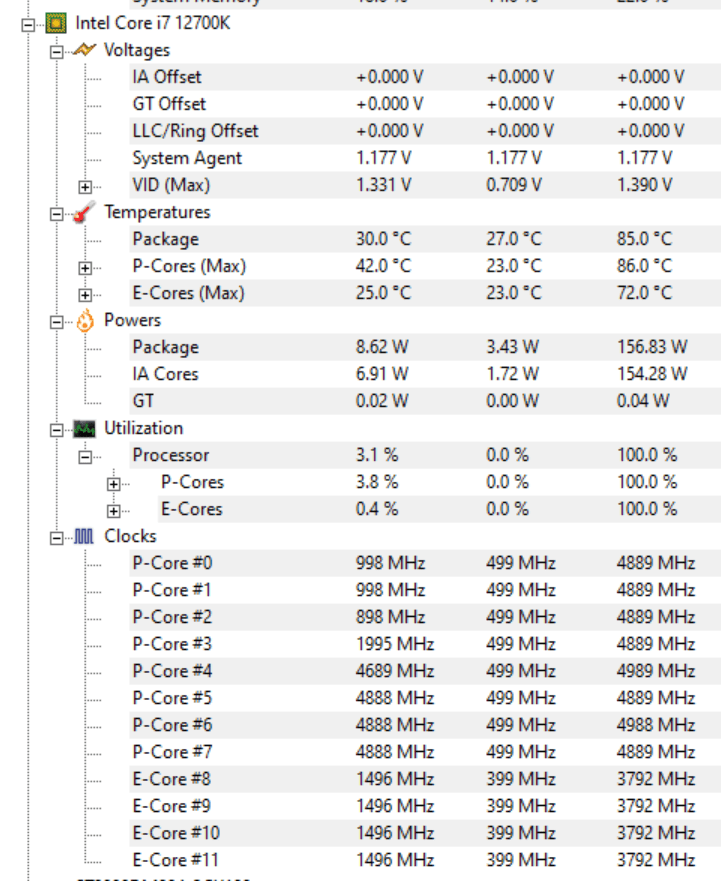Collapse the Temperatures section
Viewport: 721px width, 881px height.
click(56, 214)
